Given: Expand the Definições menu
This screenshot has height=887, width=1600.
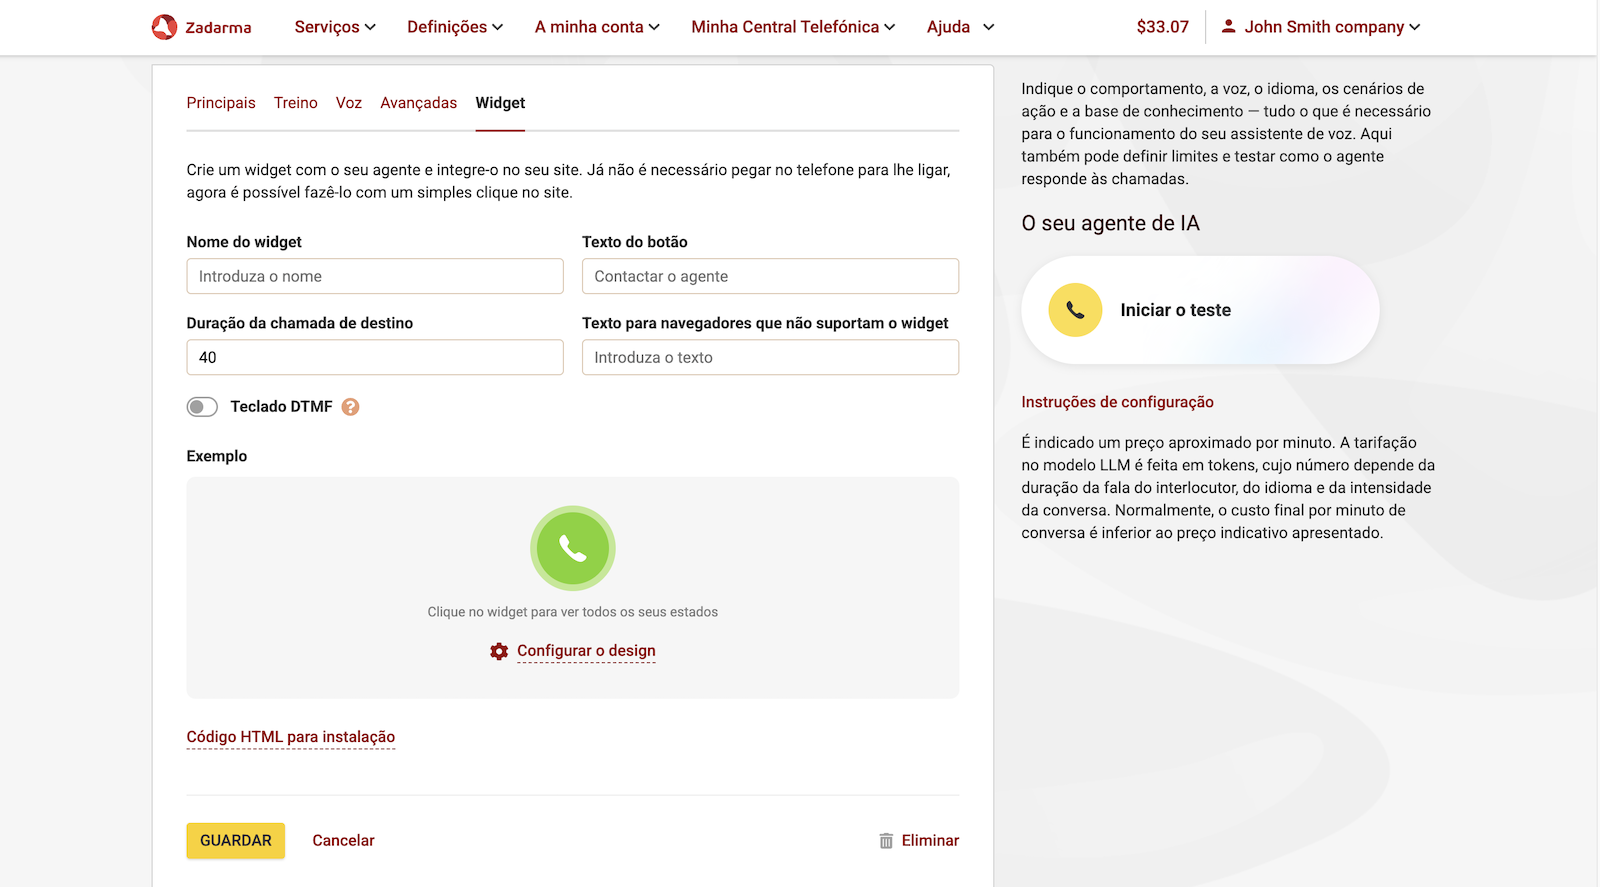Looking at the screenshot, I should click(x=455, y=27).
